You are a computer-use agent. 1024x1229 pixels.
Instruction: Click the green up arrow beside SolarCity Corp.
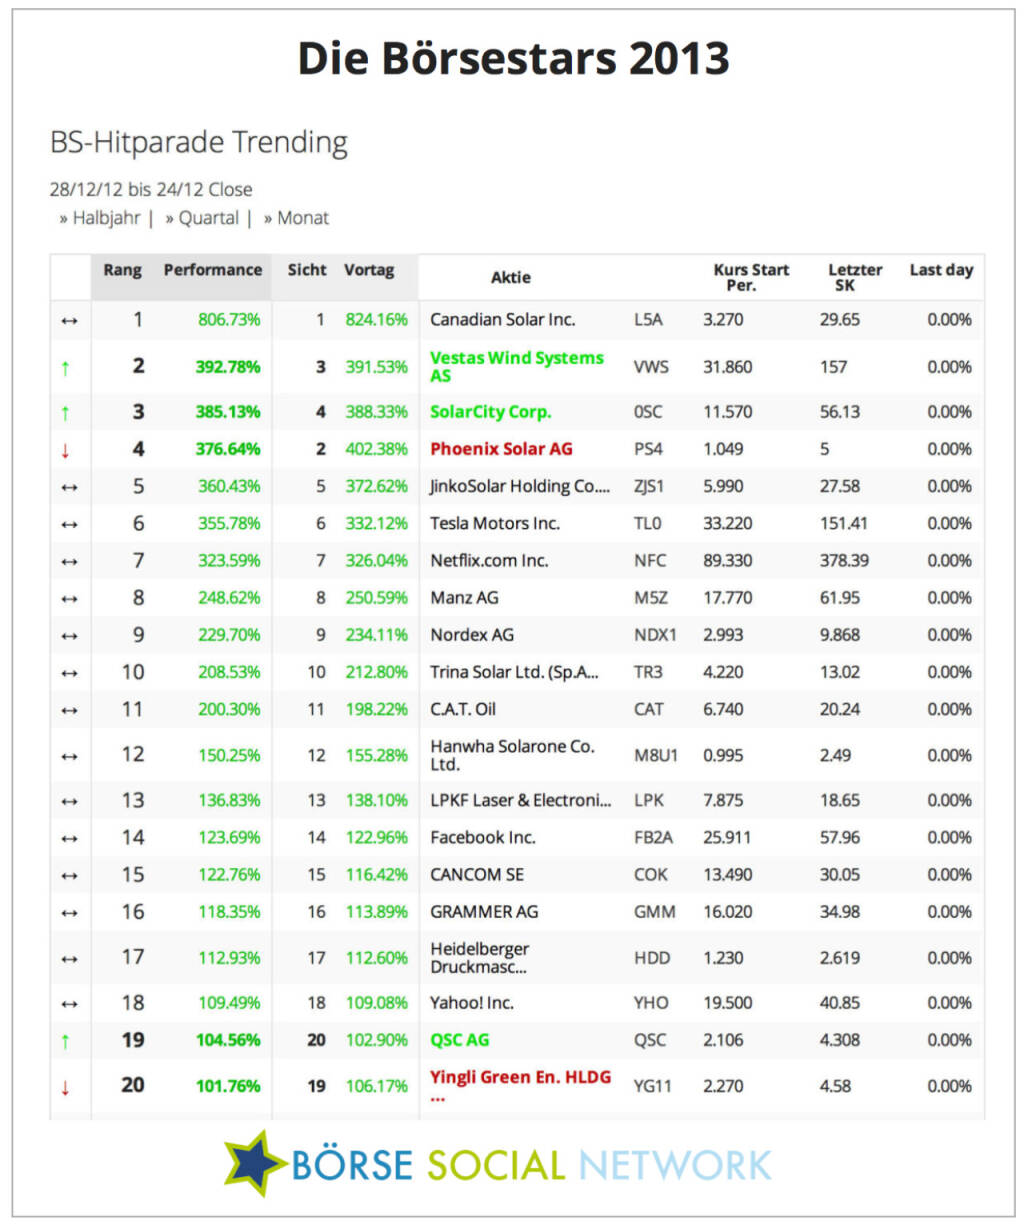66,413
